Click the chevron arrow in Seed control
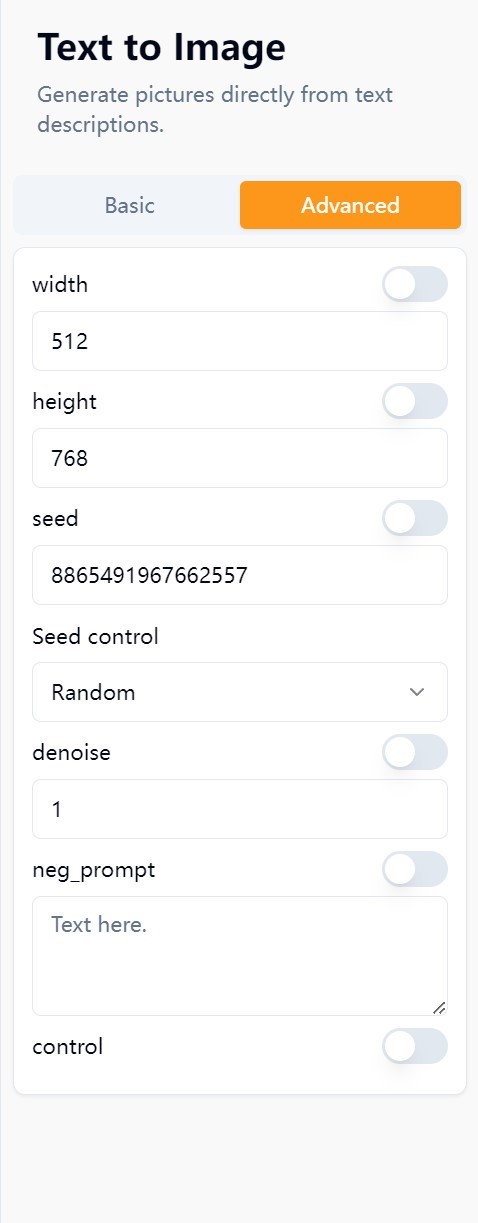 [417, 692]
